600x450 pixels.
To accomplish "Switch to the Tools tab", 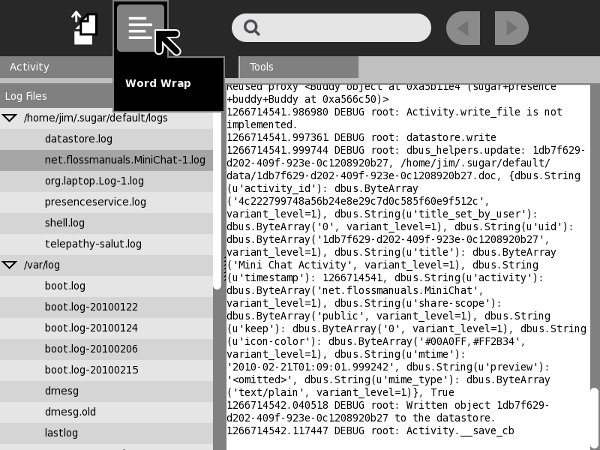I will (262, 67).
